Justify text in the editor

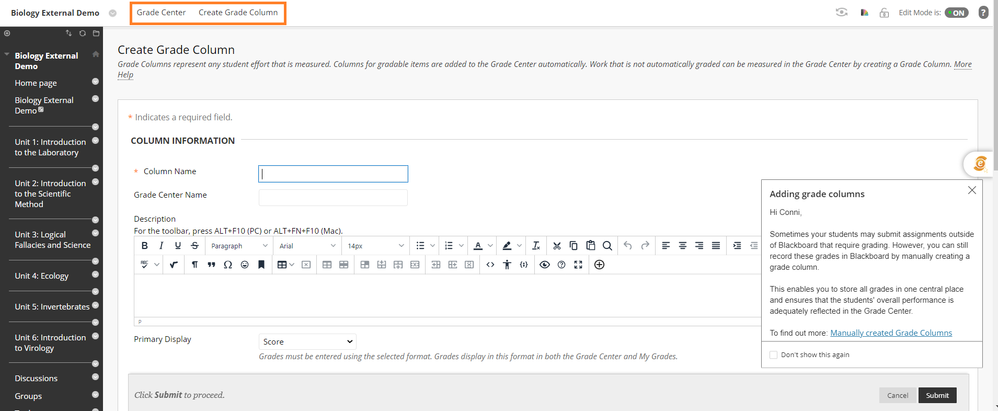pos(715,246)
